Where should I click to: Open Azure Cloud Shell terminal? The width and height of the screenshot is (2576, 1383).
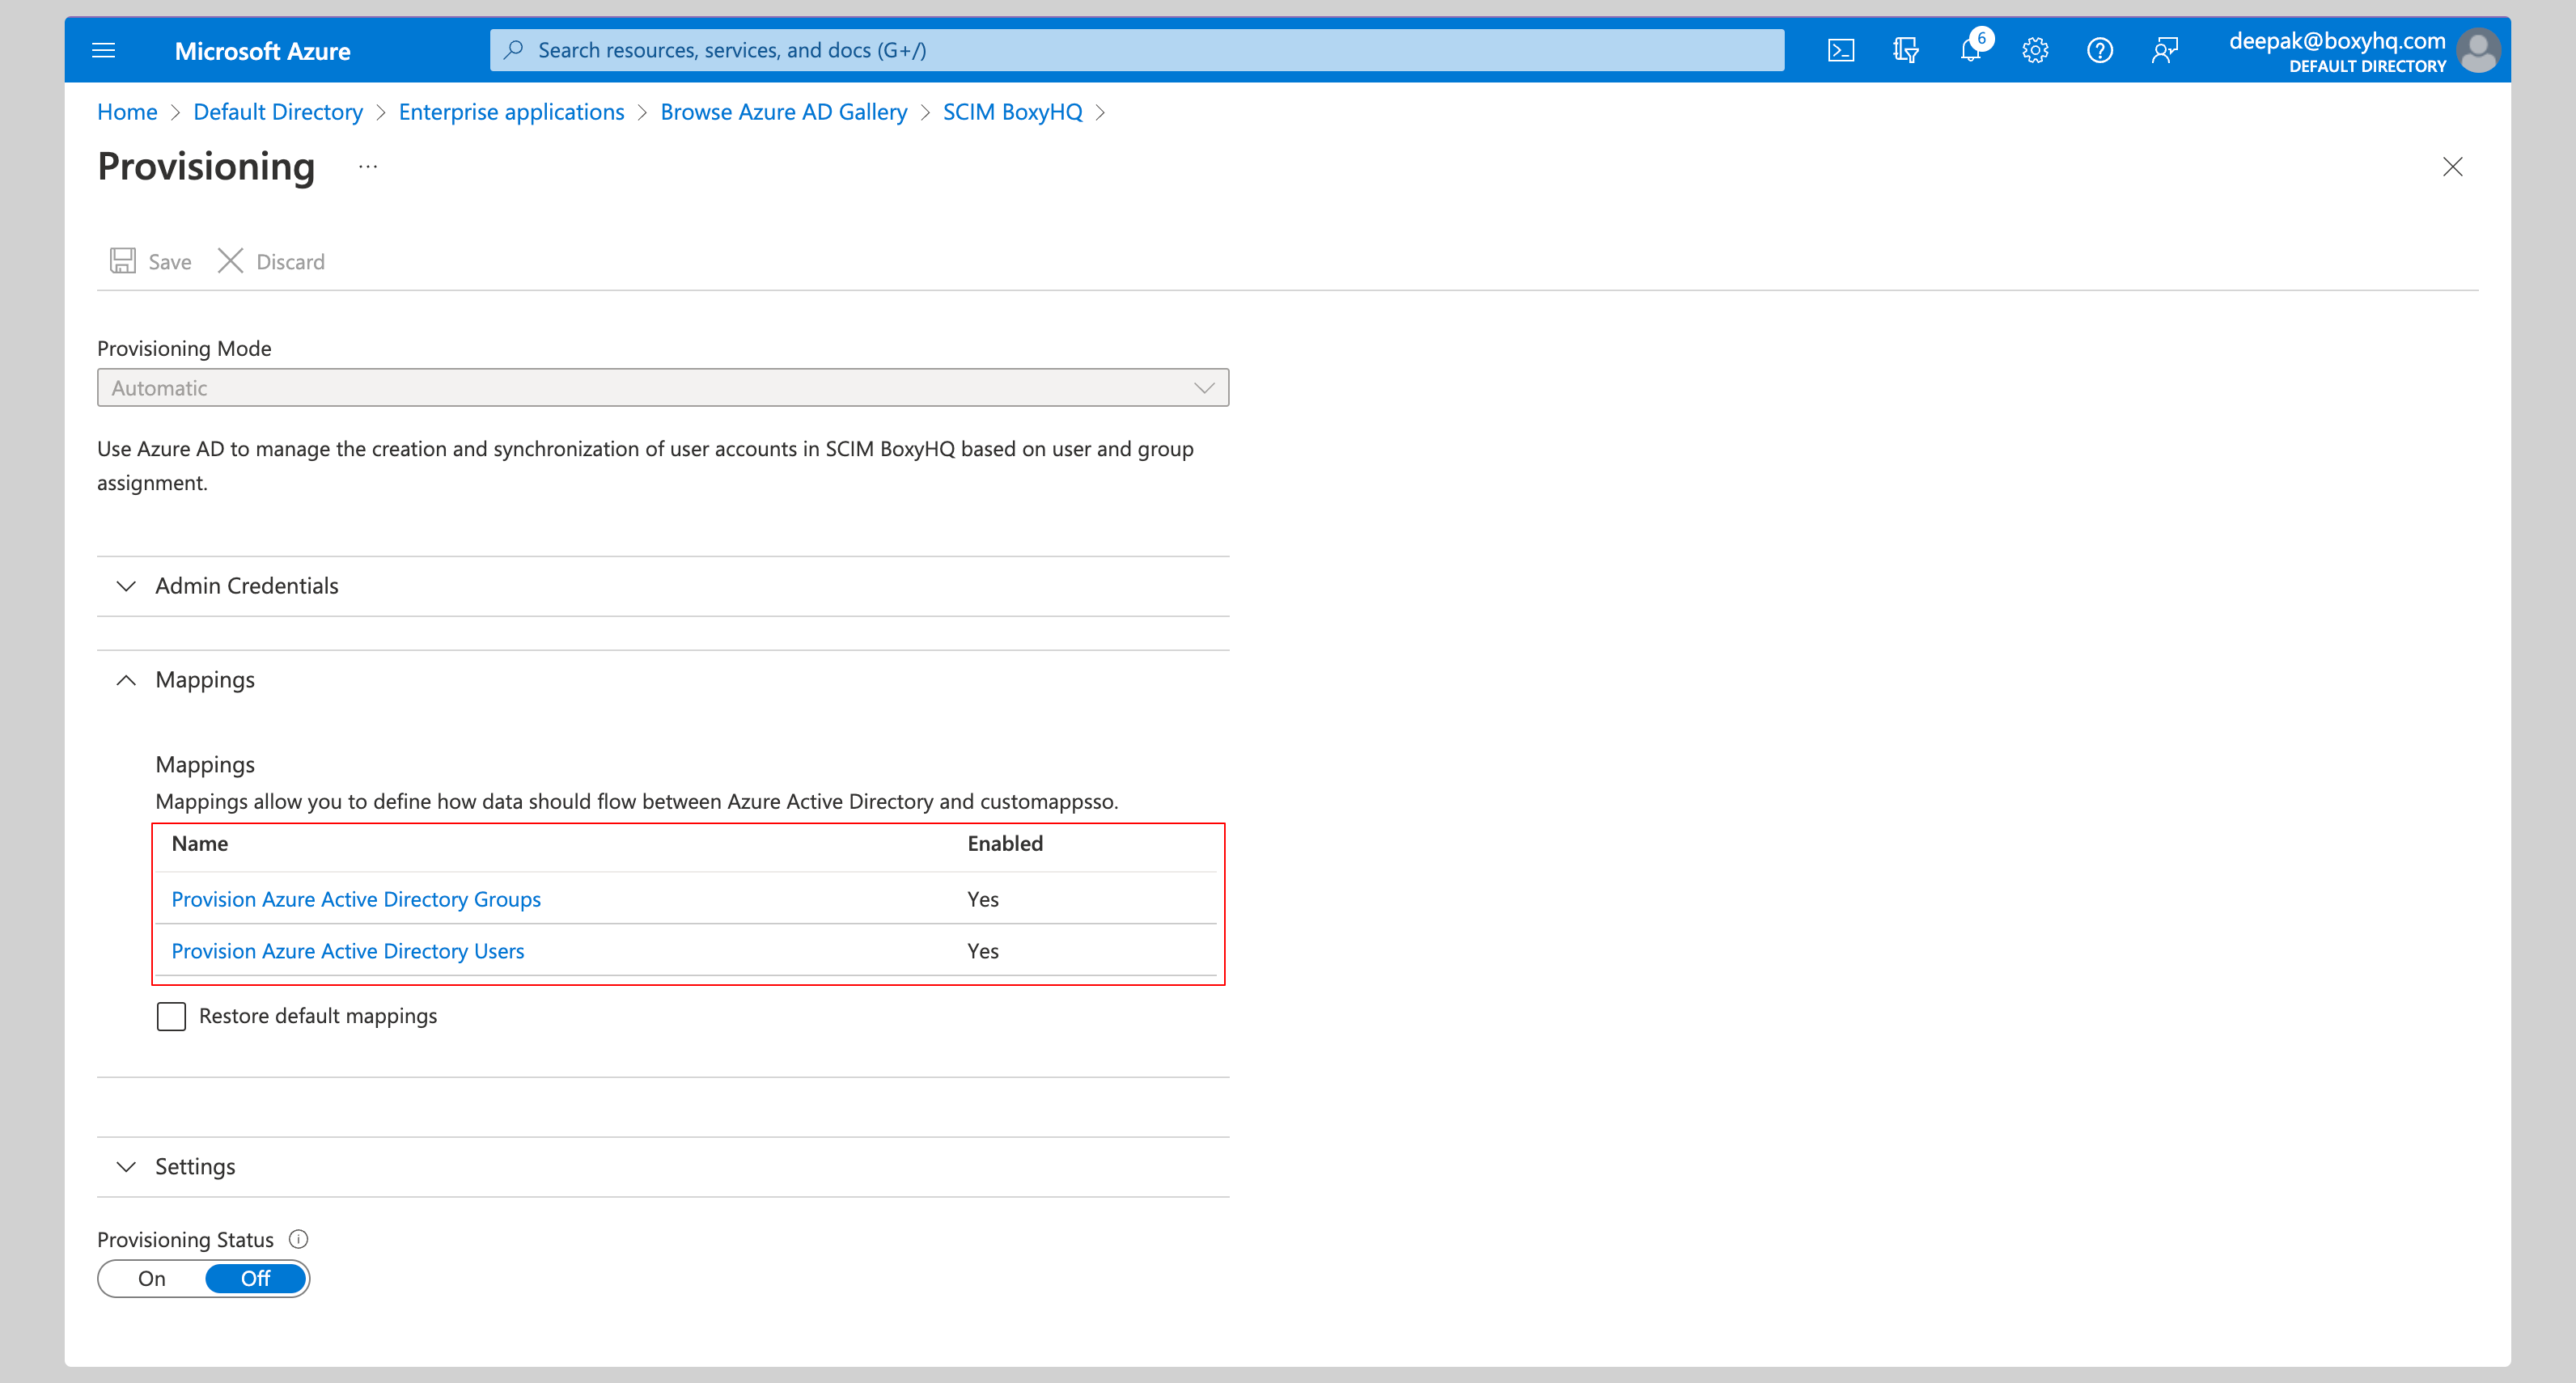[x=1841, y=49]
